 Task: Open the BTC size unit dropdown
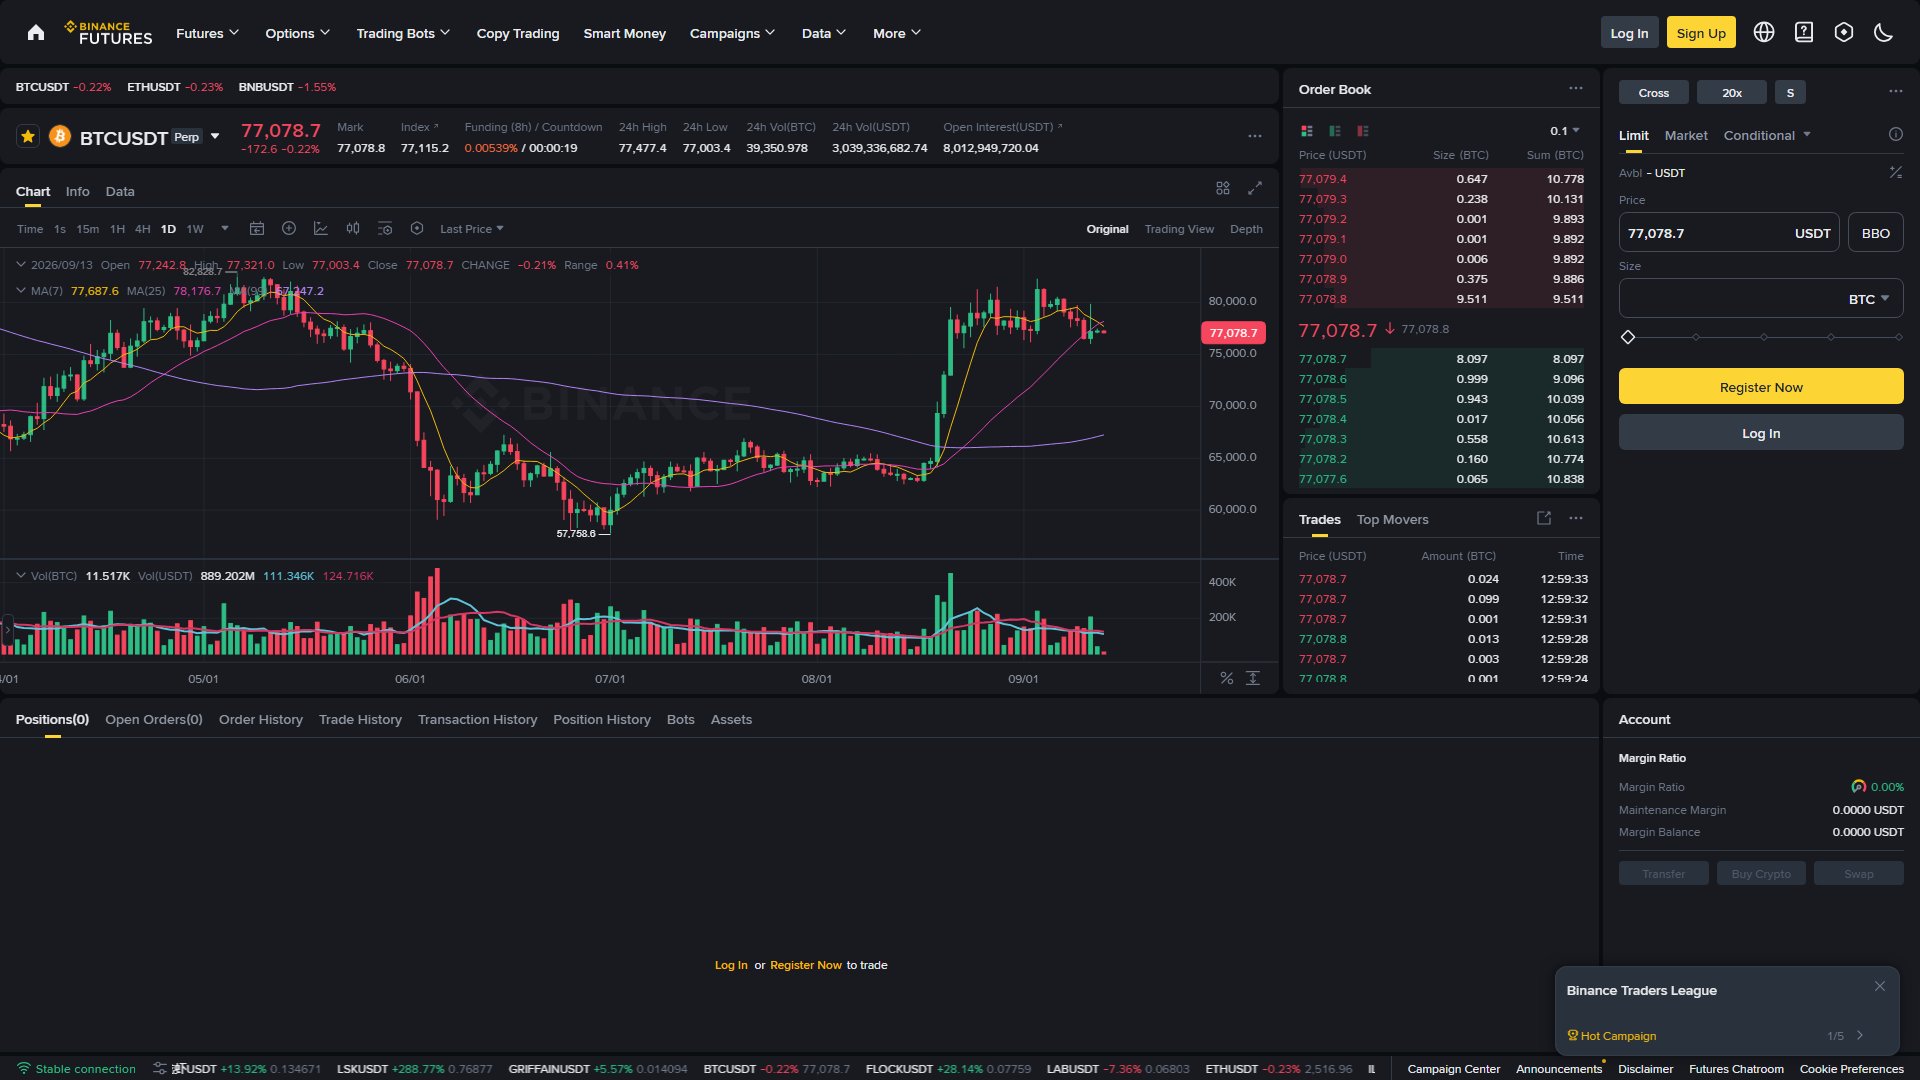pyautogui.click(x=1869, y=299)
